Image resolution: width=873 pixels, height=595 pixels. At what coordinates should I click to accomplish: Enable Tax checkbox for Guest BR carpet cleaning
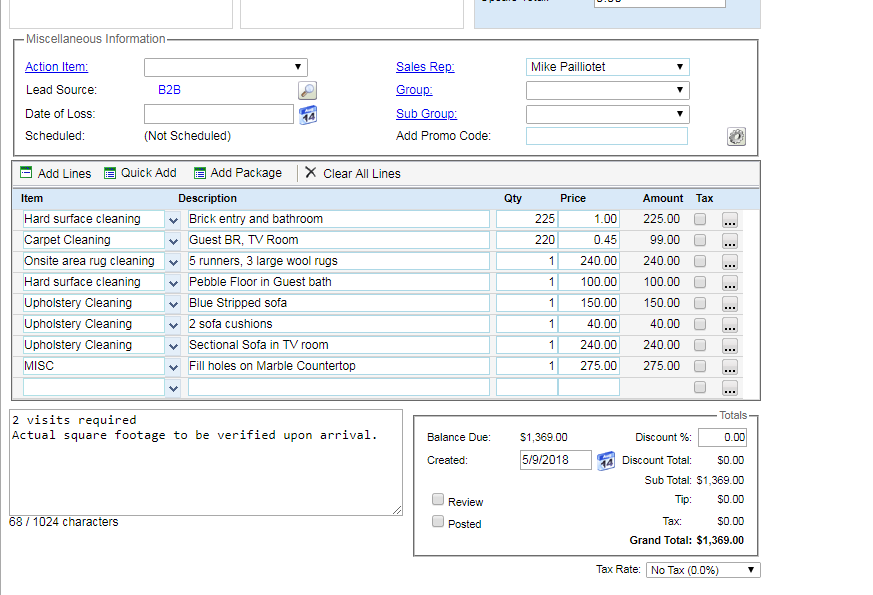(700, 240)
